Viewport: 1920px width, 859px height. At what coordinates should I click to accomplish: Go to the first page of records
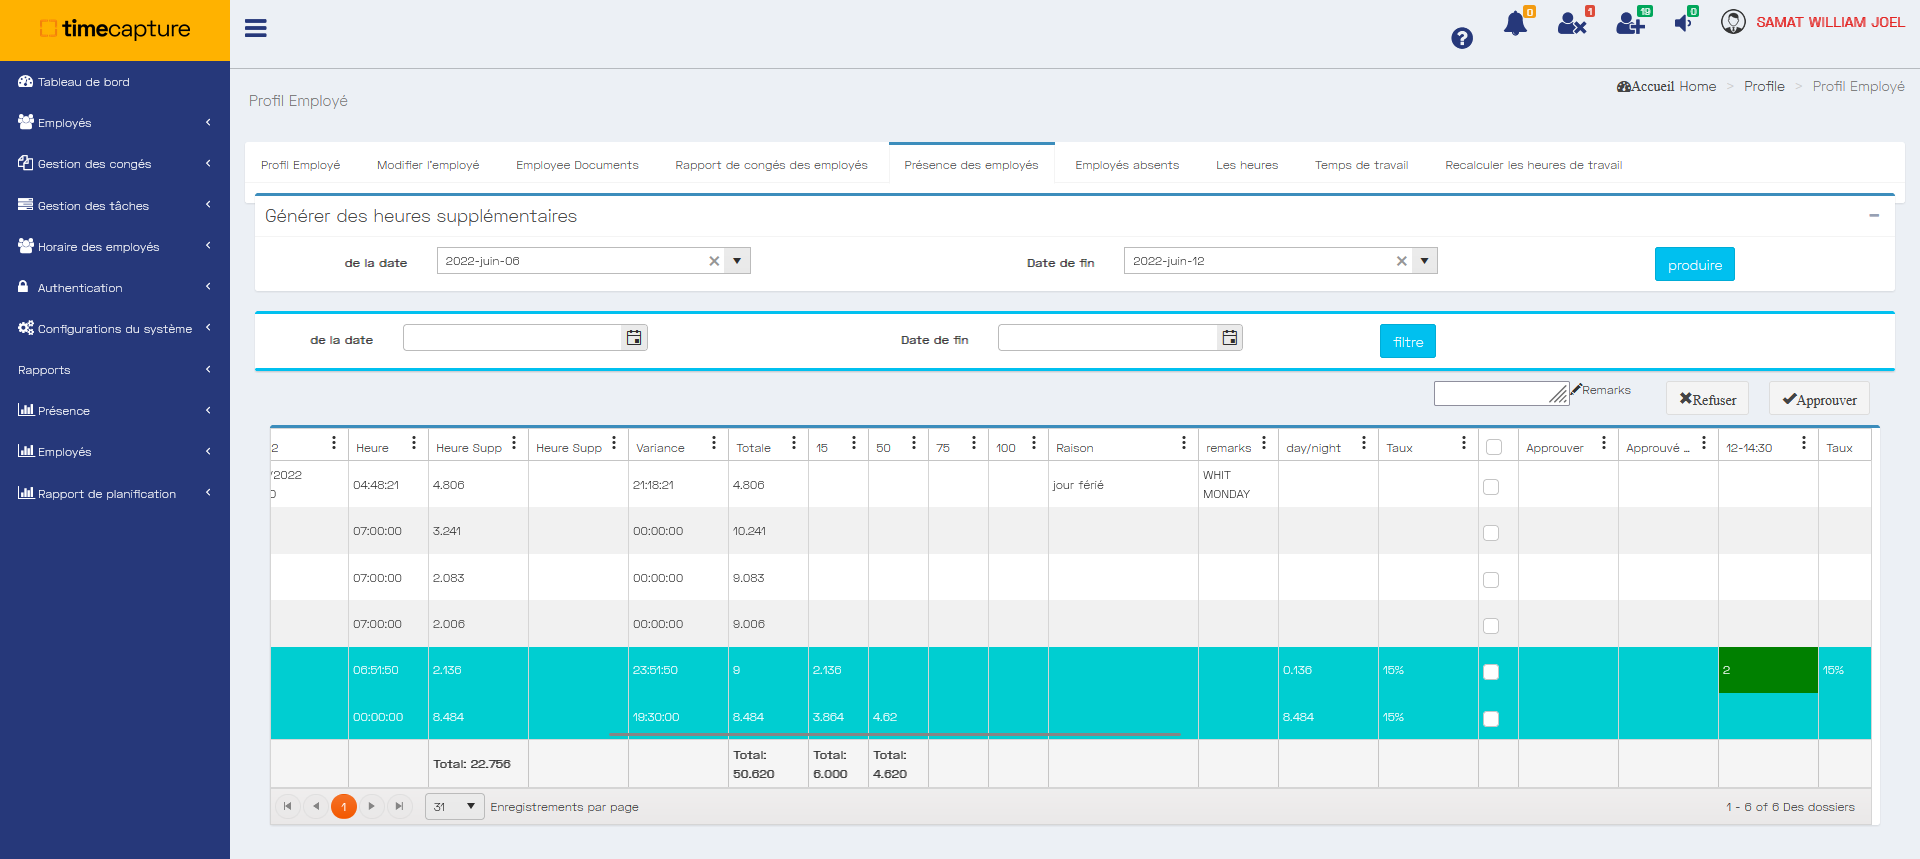click(288, 806)
